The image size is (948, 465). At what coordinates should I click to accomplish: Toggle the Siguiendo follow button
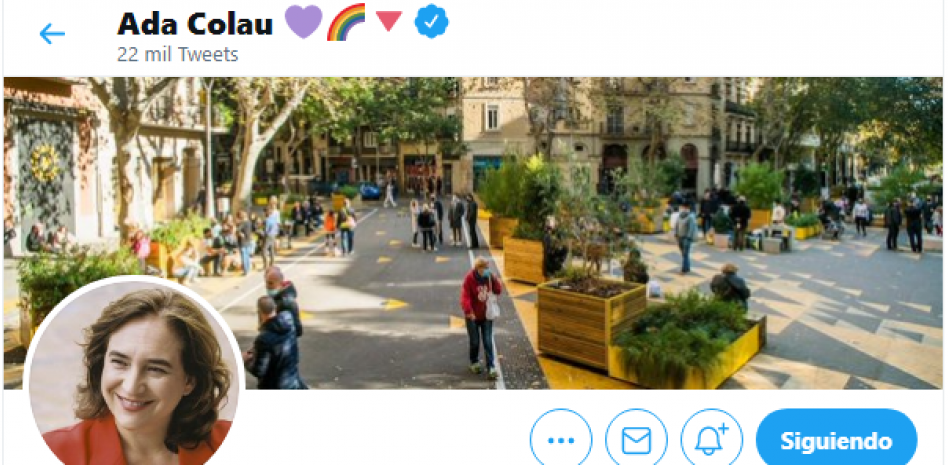[837, 440]
